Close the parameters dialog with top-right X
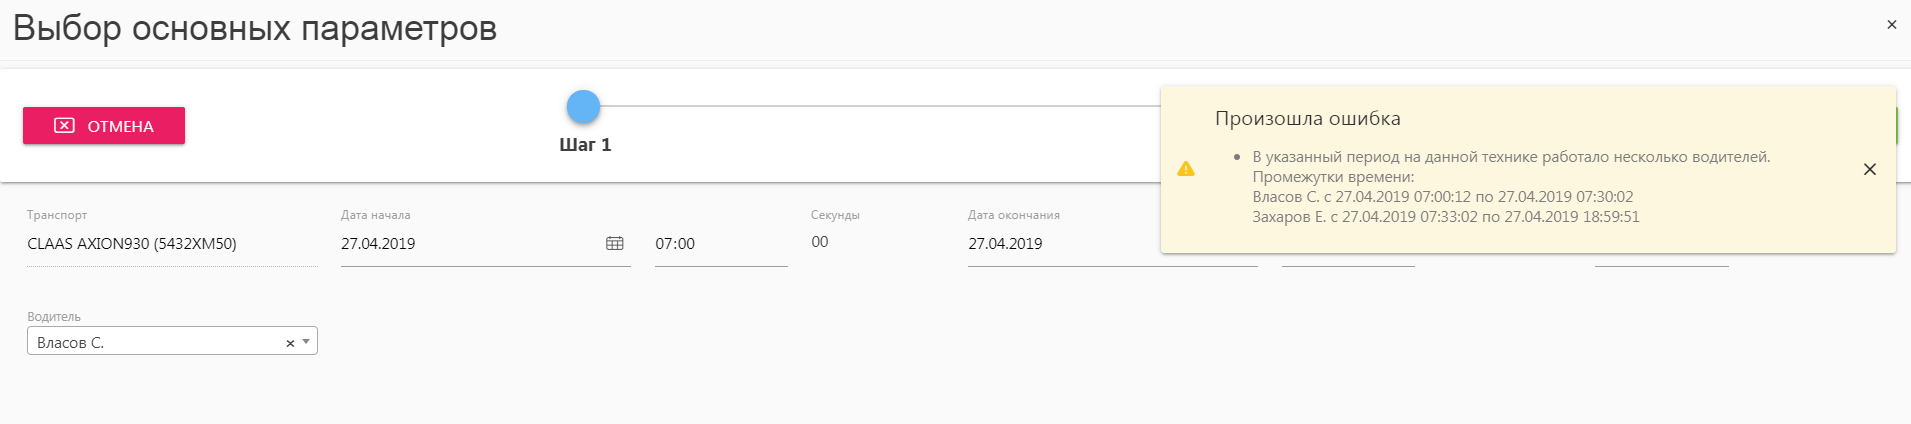The width and height of the screenshot is (1911, 424). (x=1891, y=25)
